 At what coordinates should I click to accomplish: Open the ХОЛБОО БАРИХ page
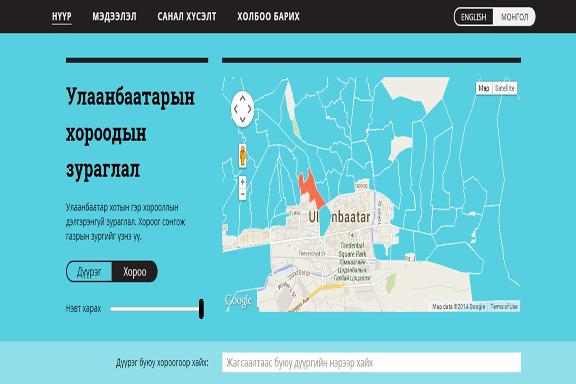268,17
